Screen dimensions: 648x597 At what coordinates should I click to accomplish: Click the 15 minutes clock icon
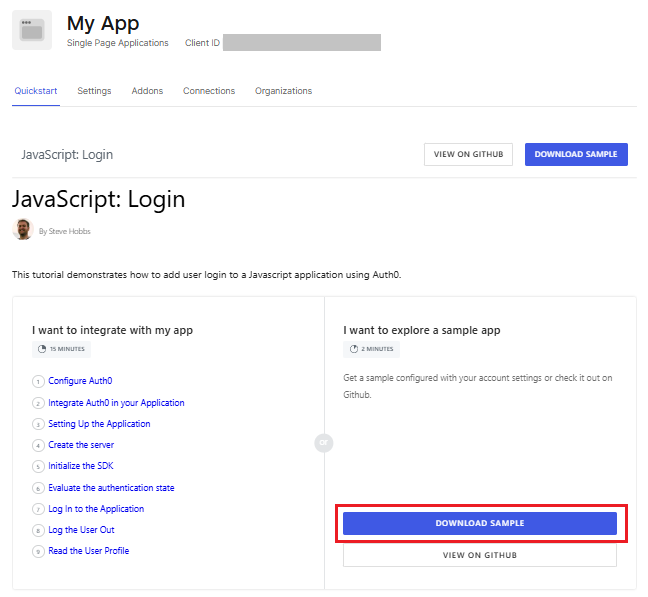pos(42,349)
